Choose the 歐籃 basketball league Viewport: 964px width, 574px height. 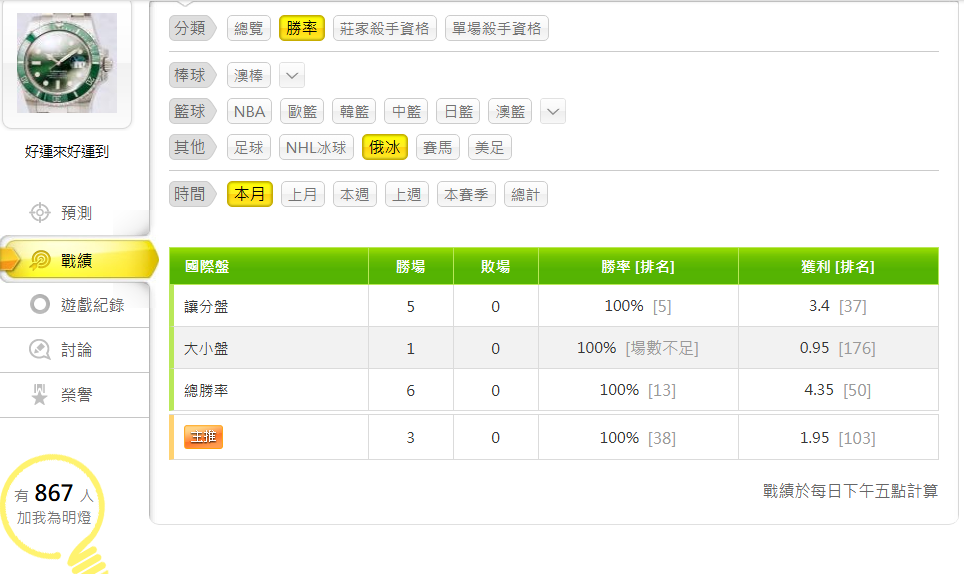302,112
